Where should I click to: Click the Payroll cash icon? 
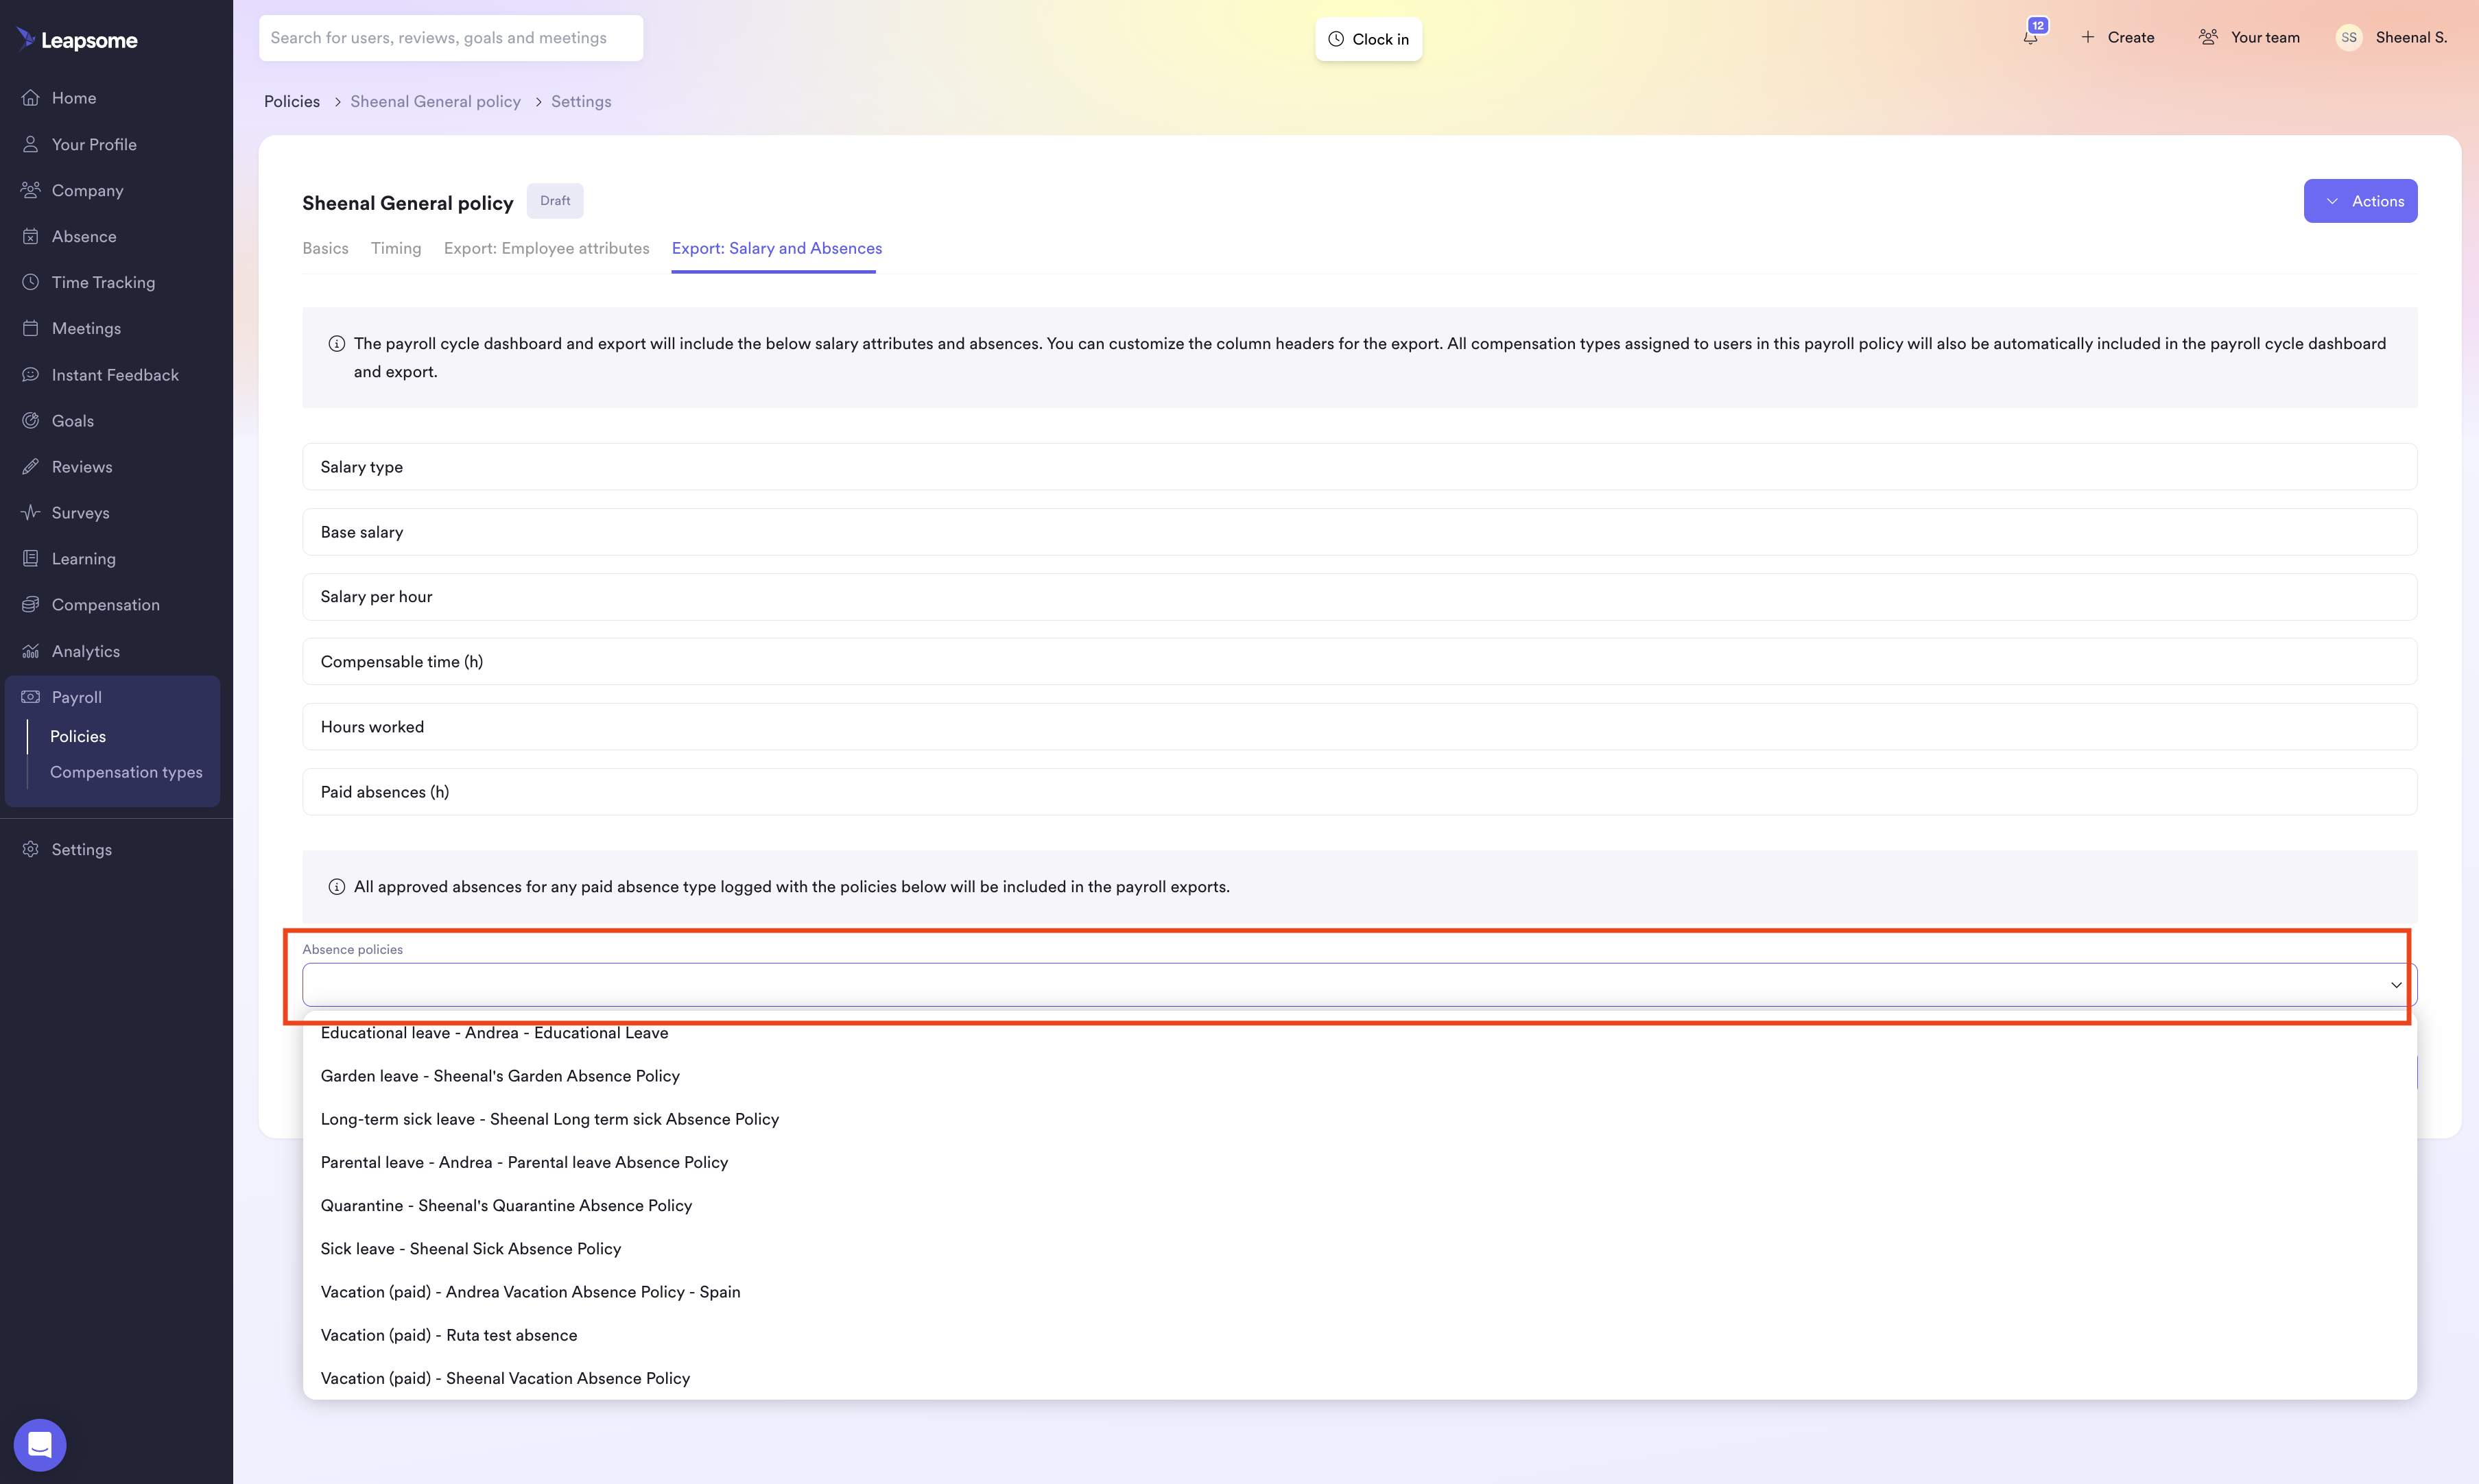[31, 697]
